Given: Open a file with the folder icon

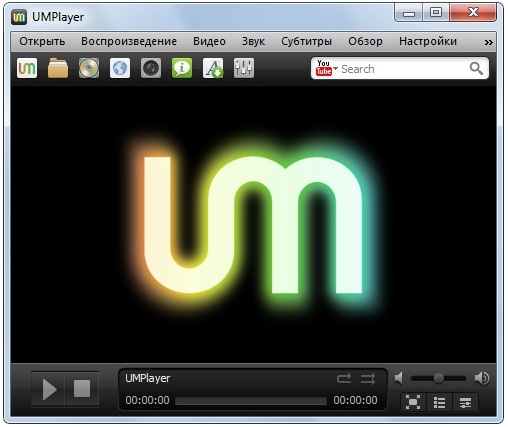Looking at the screenshot, I should [x=58, y=68].
